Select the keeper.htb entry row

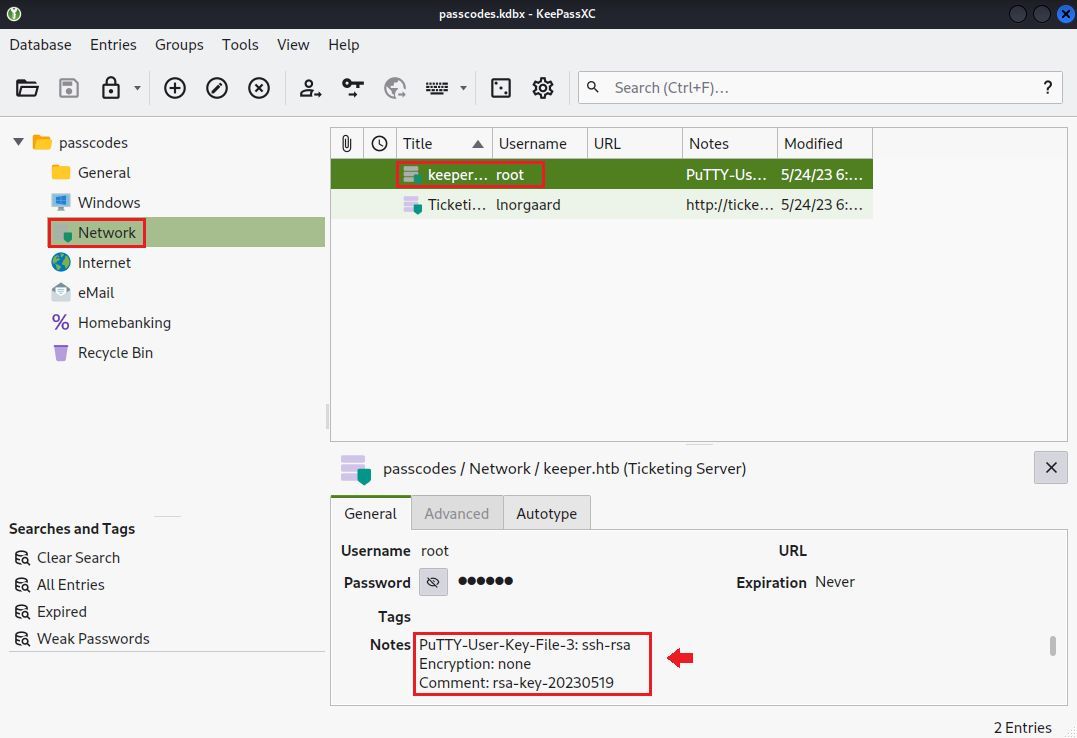602,175
